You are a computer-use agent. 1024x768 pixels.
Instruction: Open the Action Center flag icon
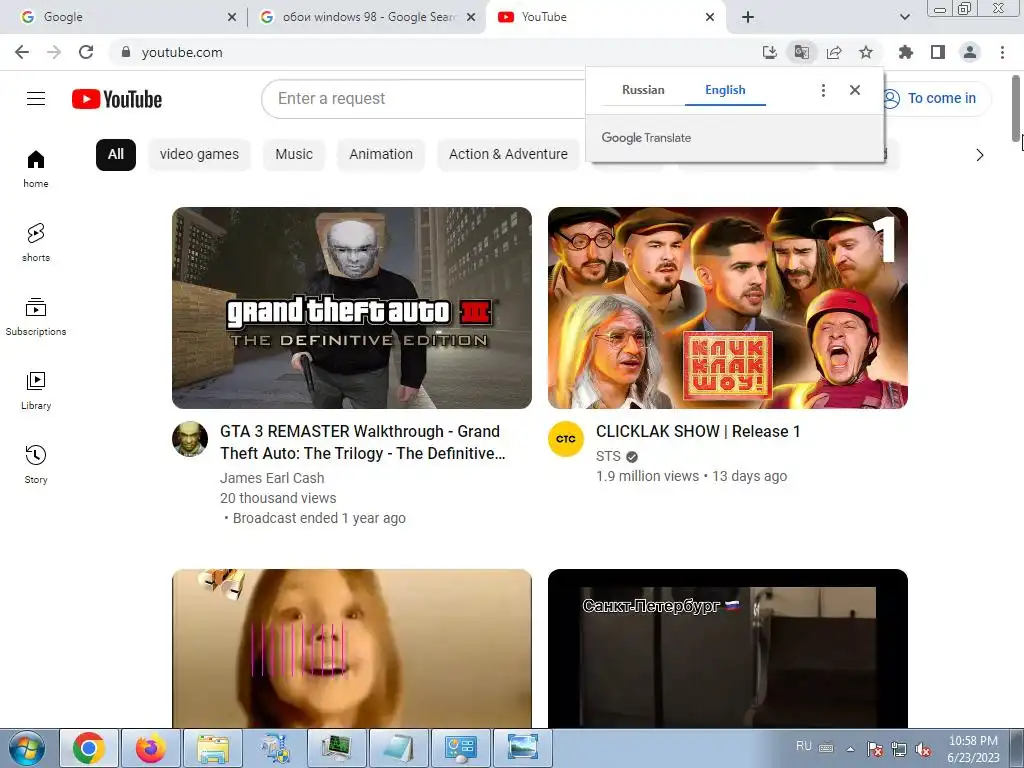tap(875, 749)
